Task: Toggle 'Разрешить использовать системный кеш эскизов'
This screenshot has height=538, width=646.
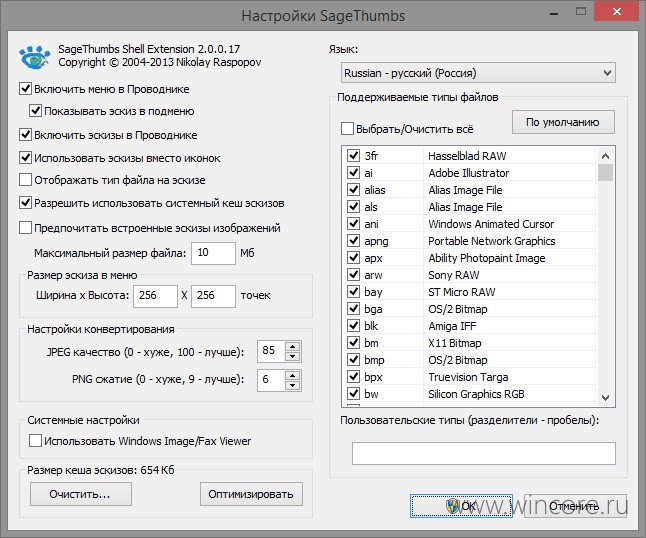Action: coord(26,203)
